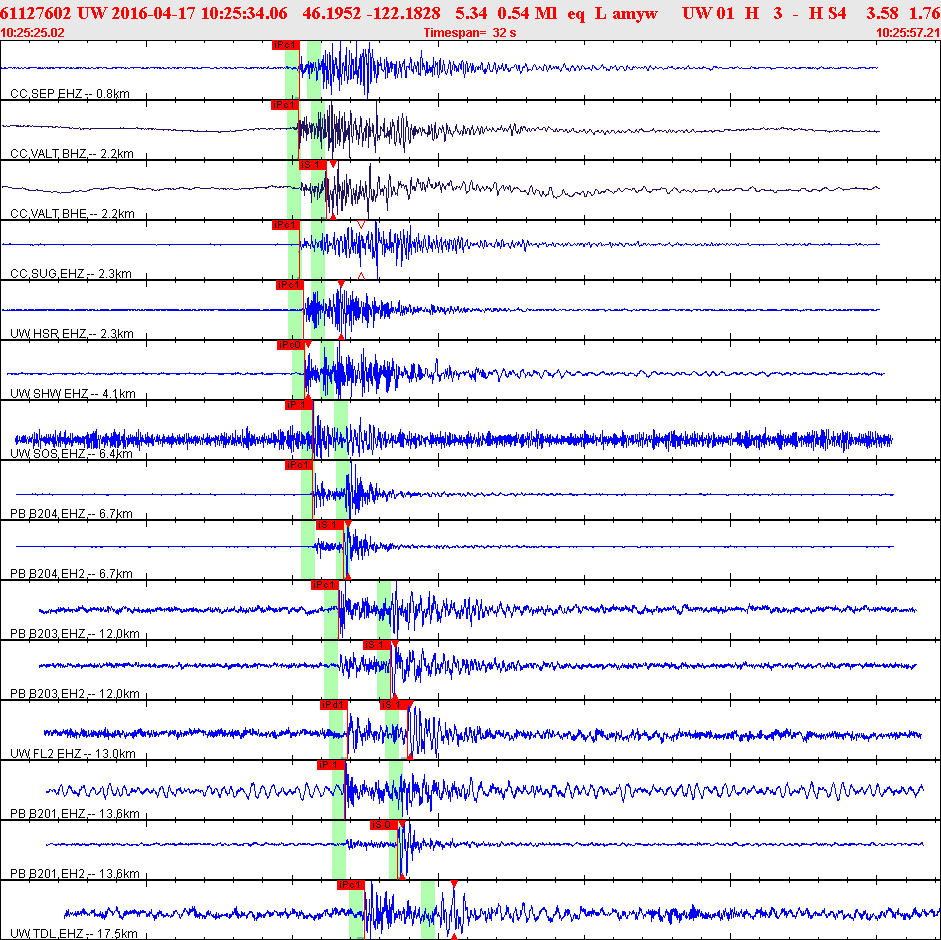Click the hollow red triangle on CC.SUG trace
Screen dimensions: 941x940
click(x=361, y=224)
